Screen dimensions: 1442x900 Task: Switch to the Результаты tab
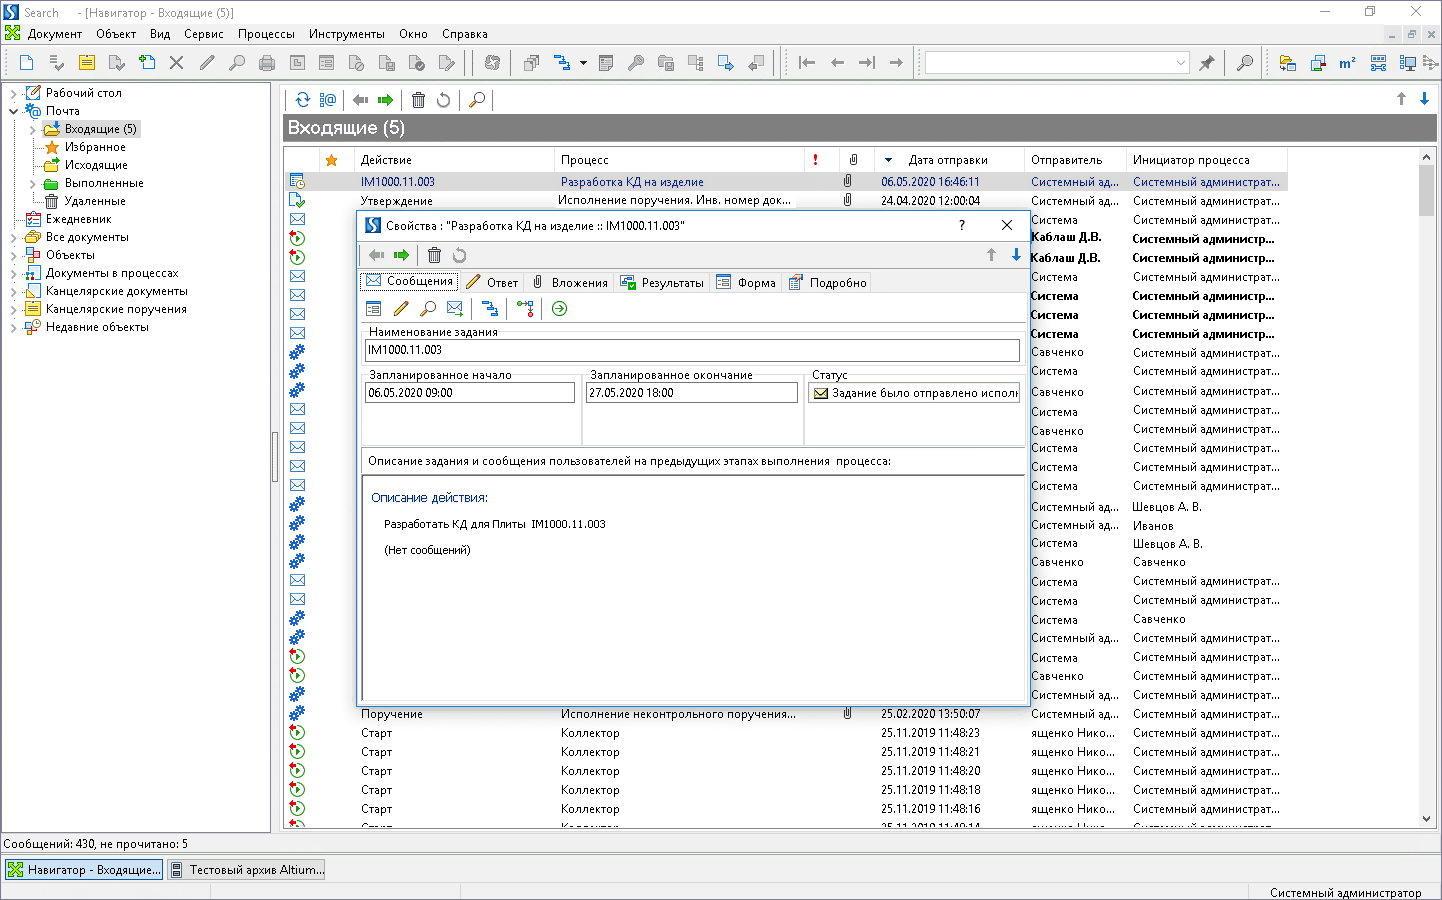coord(662,283)
